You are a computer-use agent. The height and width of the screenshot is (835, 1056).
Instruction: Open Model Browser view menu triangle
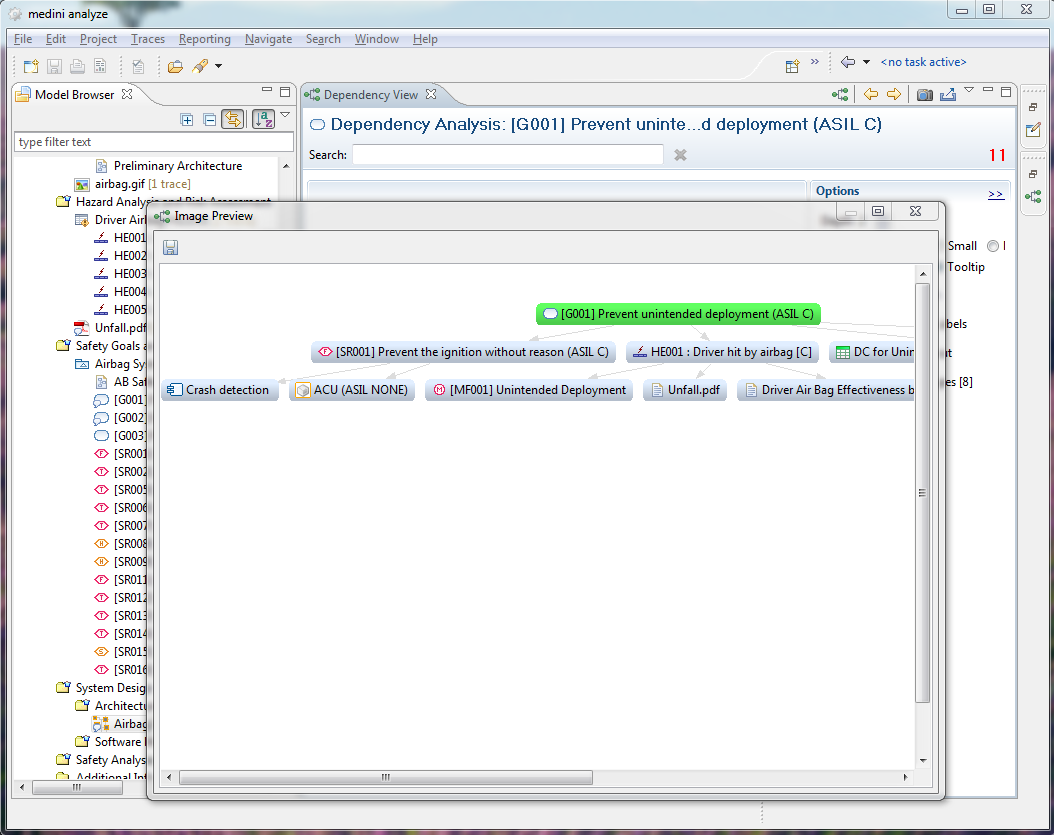(x=285, y=116)
